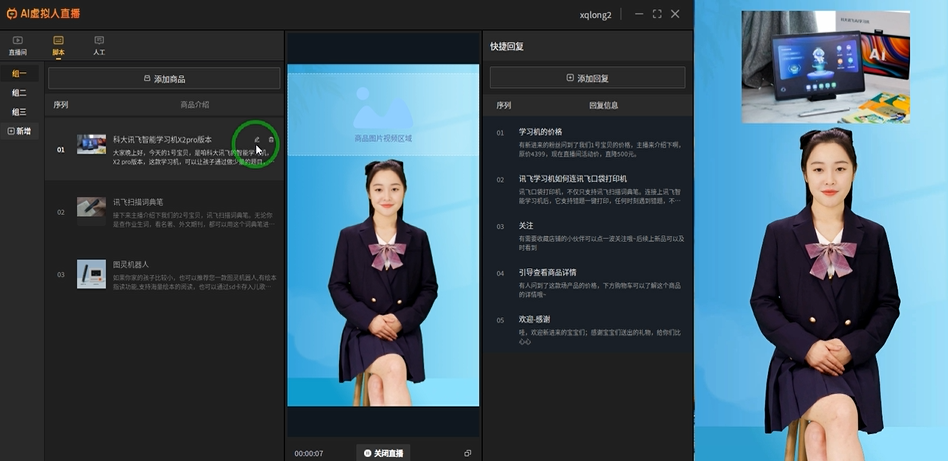Minimize the AI虚拟人直播 window

pyautogui.click(x=638, y=14)
